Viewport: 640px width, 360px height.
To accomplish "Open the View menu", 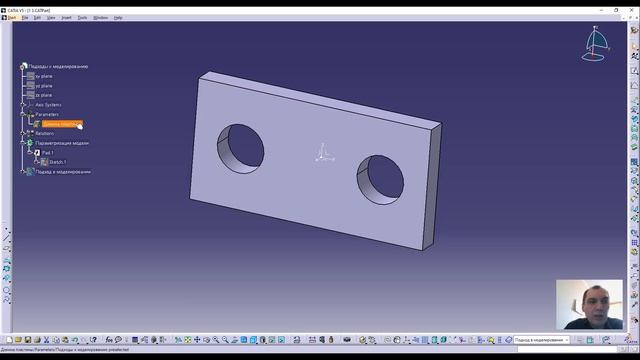I will click(51, 18).
